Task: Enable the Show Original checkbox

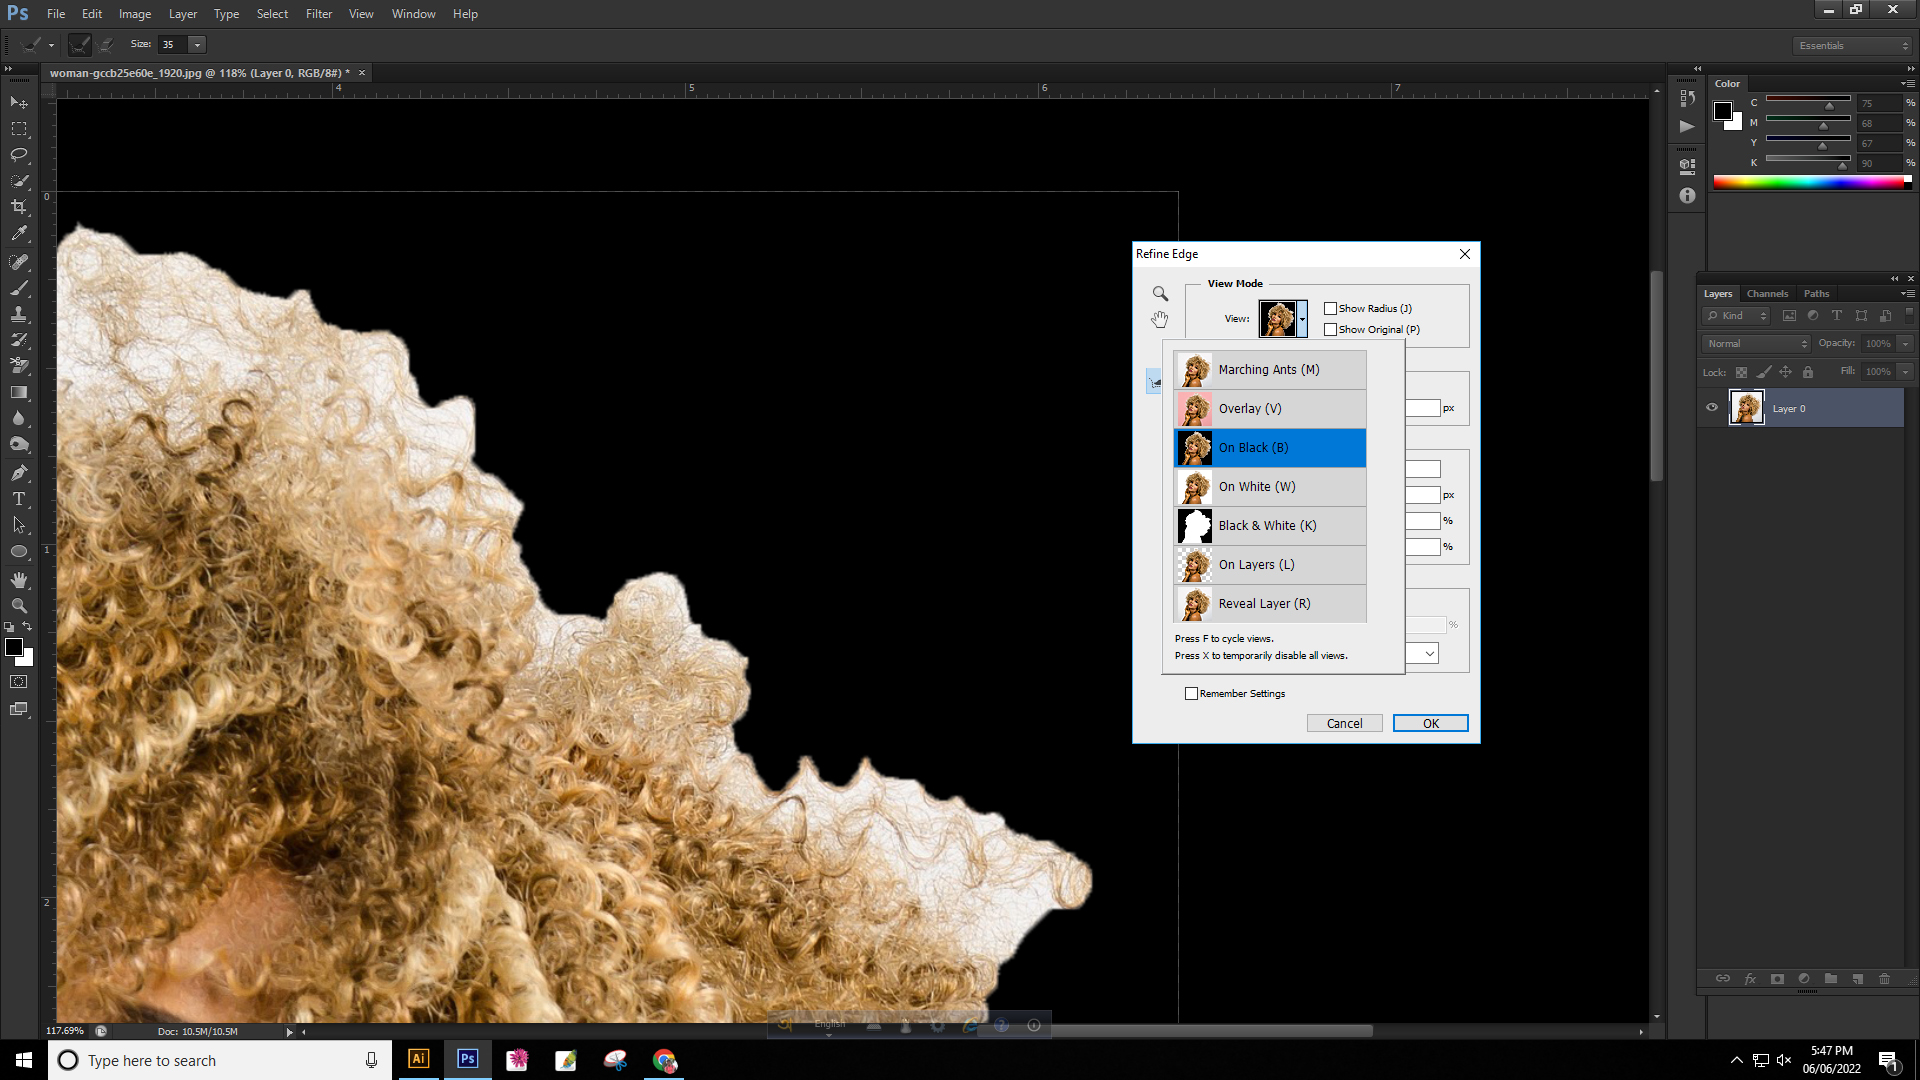Action: pos(1330,330)
